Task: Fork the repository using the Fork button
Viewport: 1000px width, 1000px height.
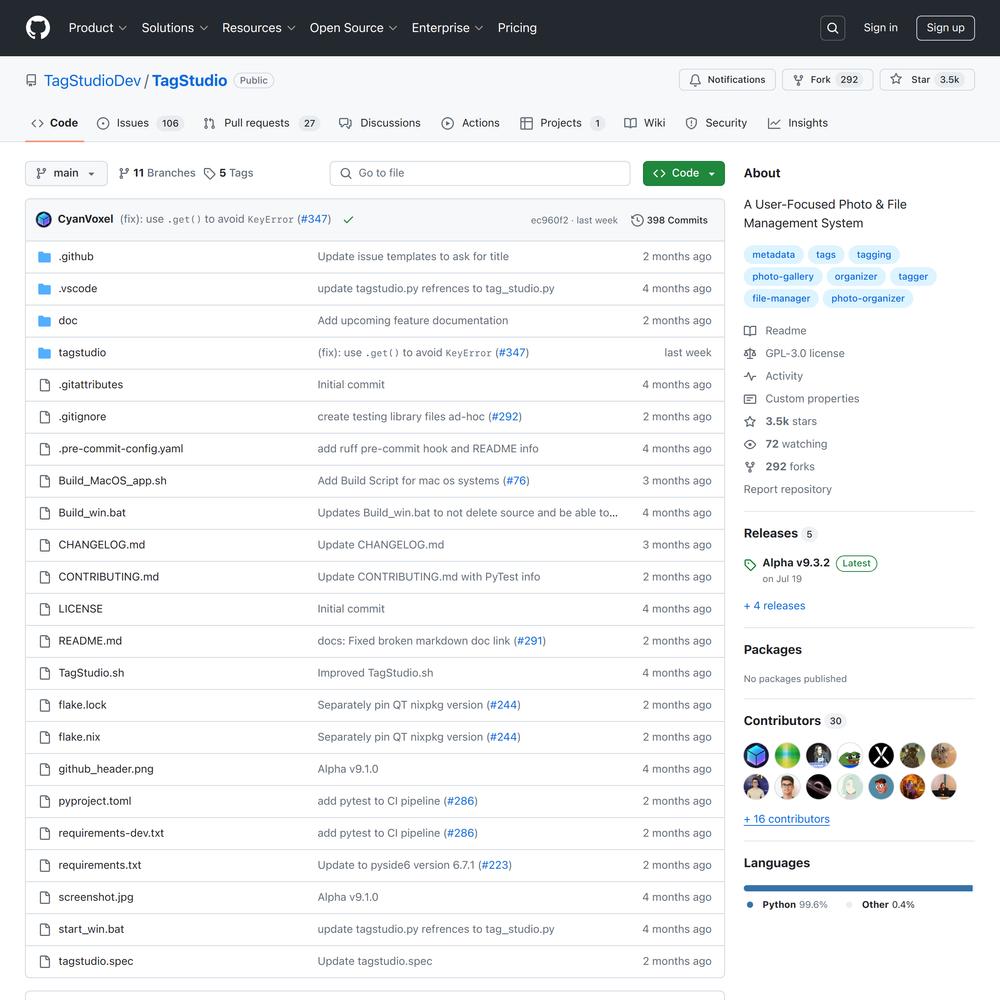Action: [x=827, y=80]
